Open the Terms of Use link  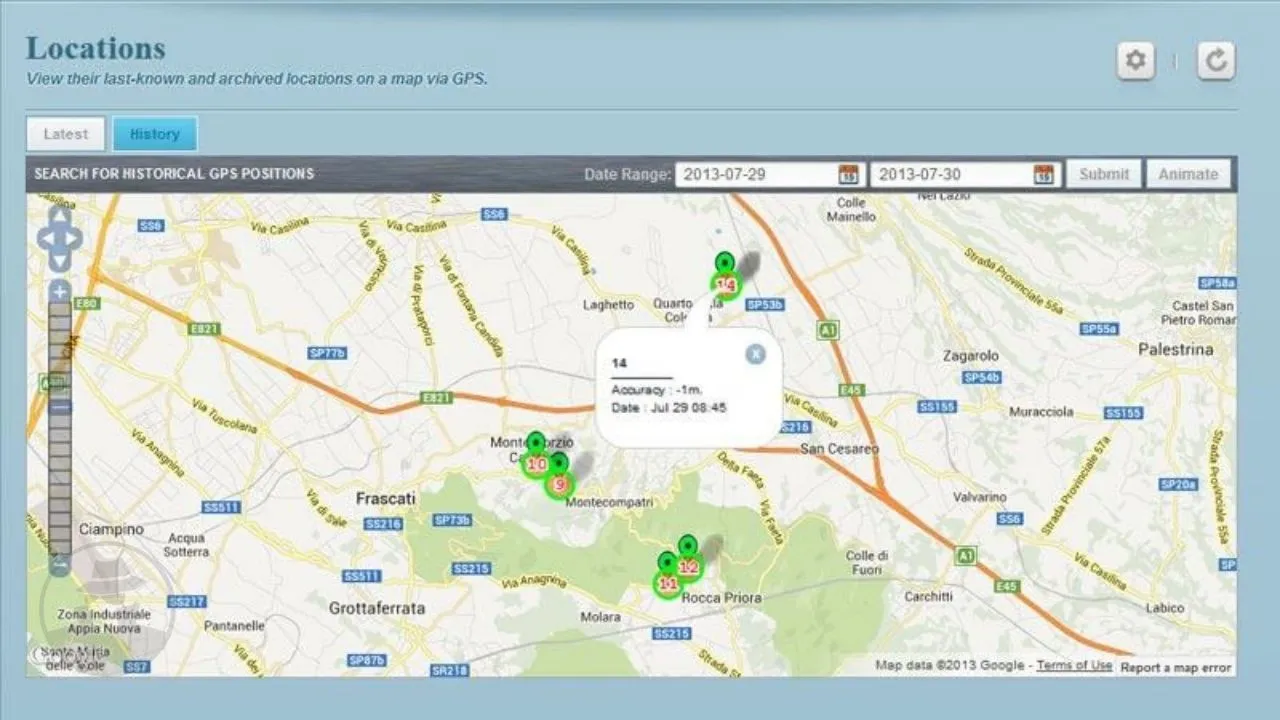pyautogui.click(x=1074, y=665)
